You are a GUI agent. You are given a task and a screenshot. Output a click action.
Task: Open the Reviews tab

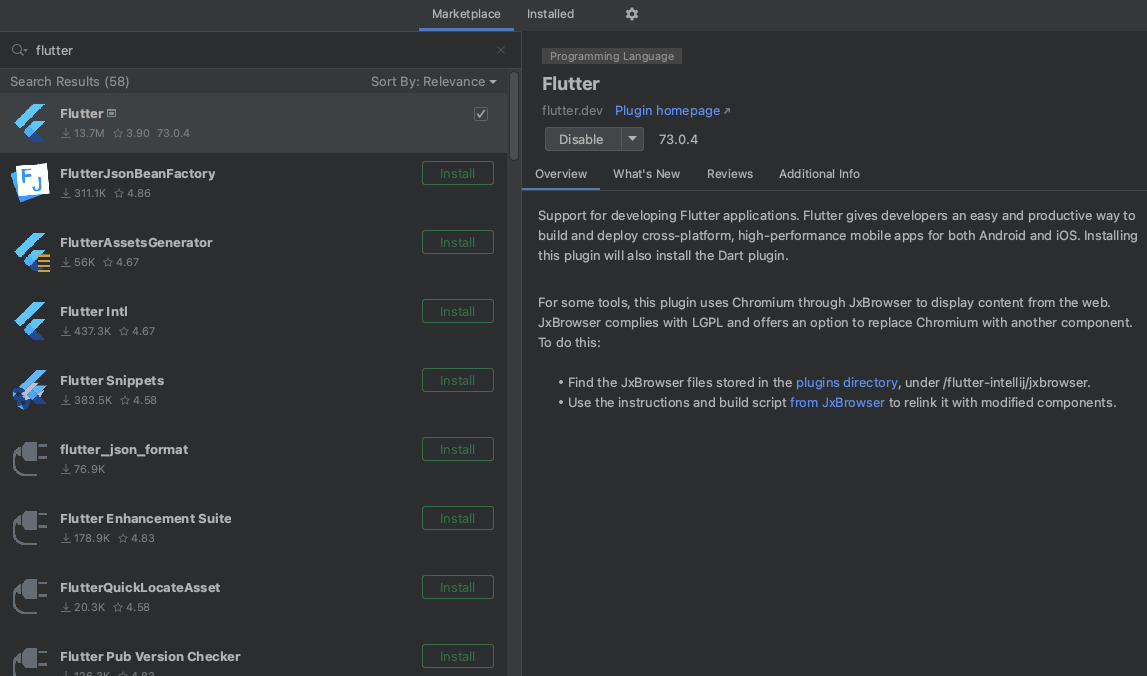(729, 174)
